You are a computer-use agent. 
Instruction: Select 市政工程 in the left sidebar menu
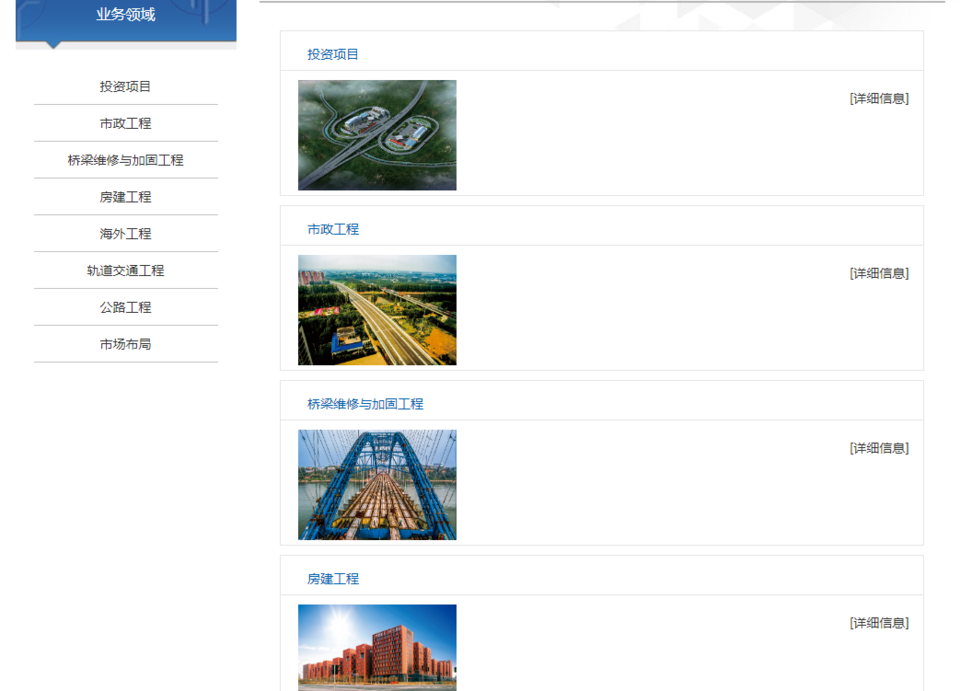126,123
